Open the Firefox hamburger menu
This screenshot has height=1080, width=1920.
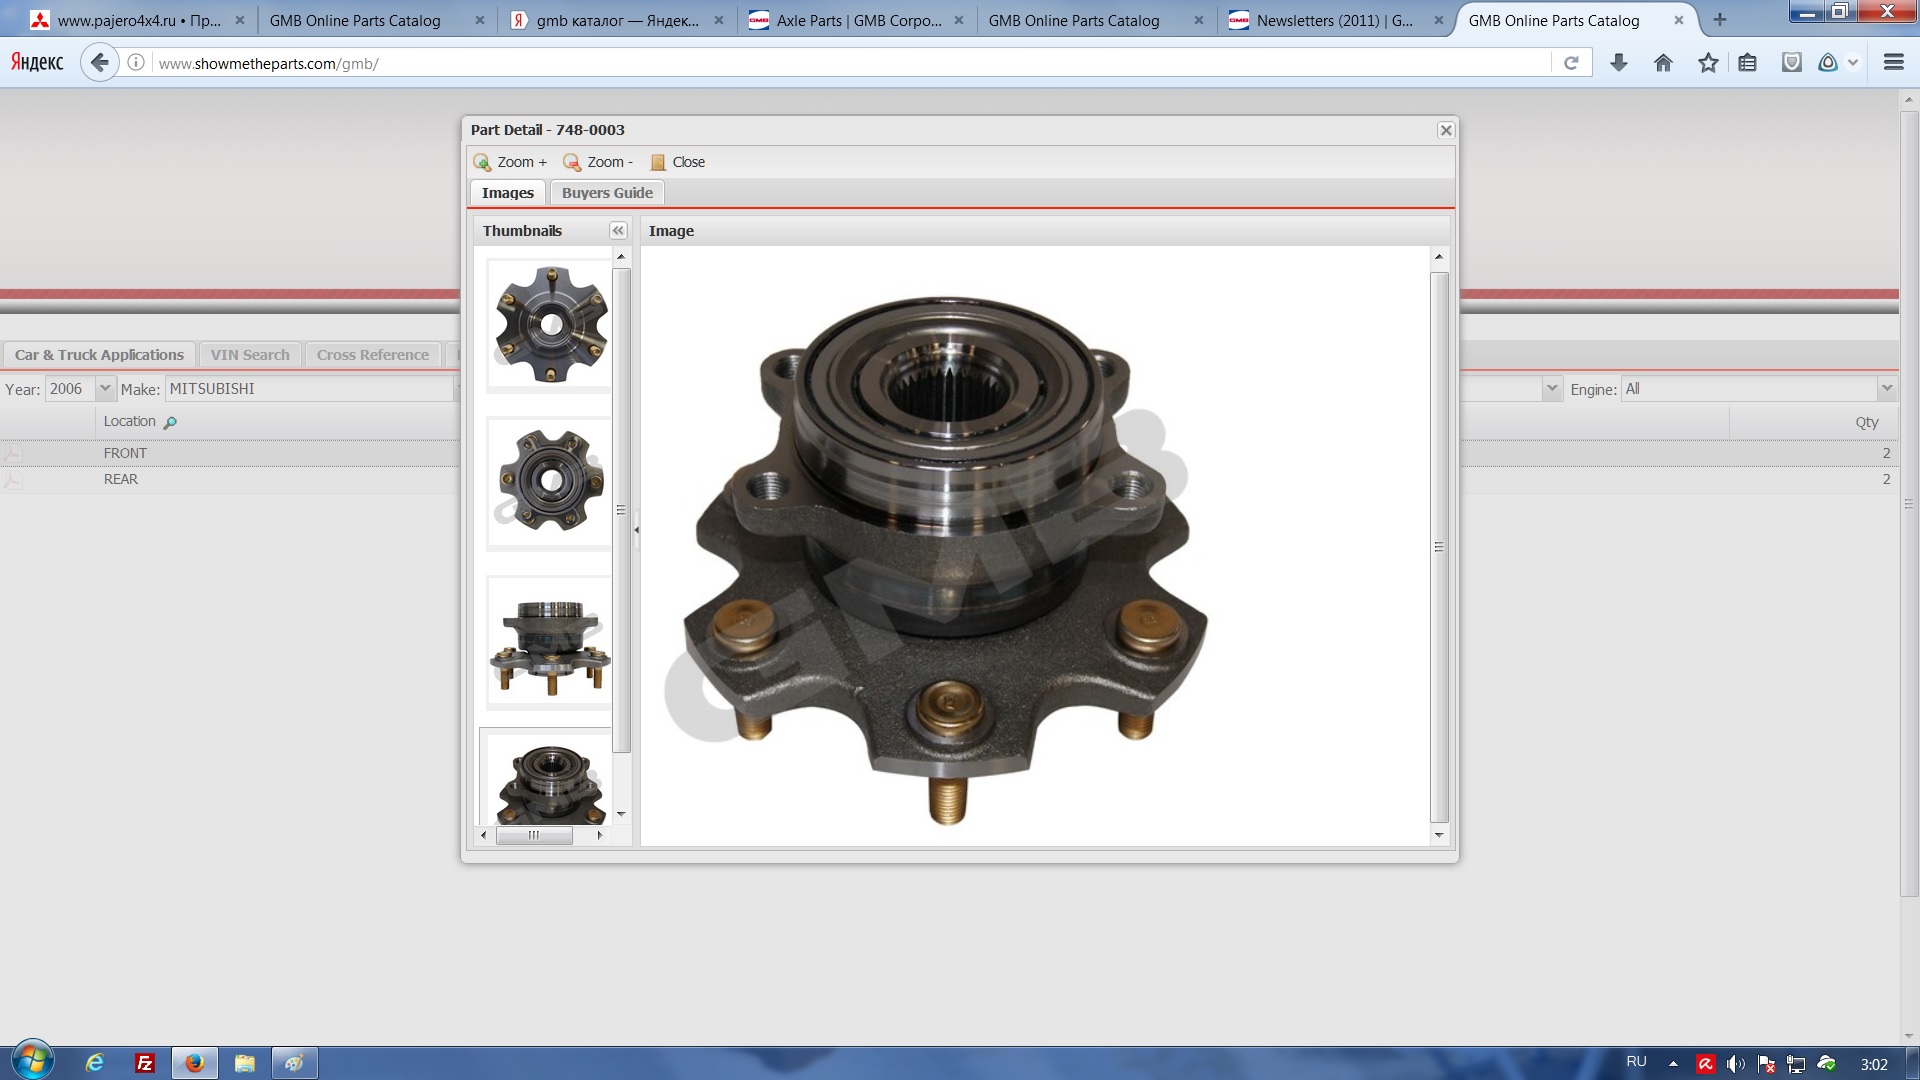(1893, 62)
